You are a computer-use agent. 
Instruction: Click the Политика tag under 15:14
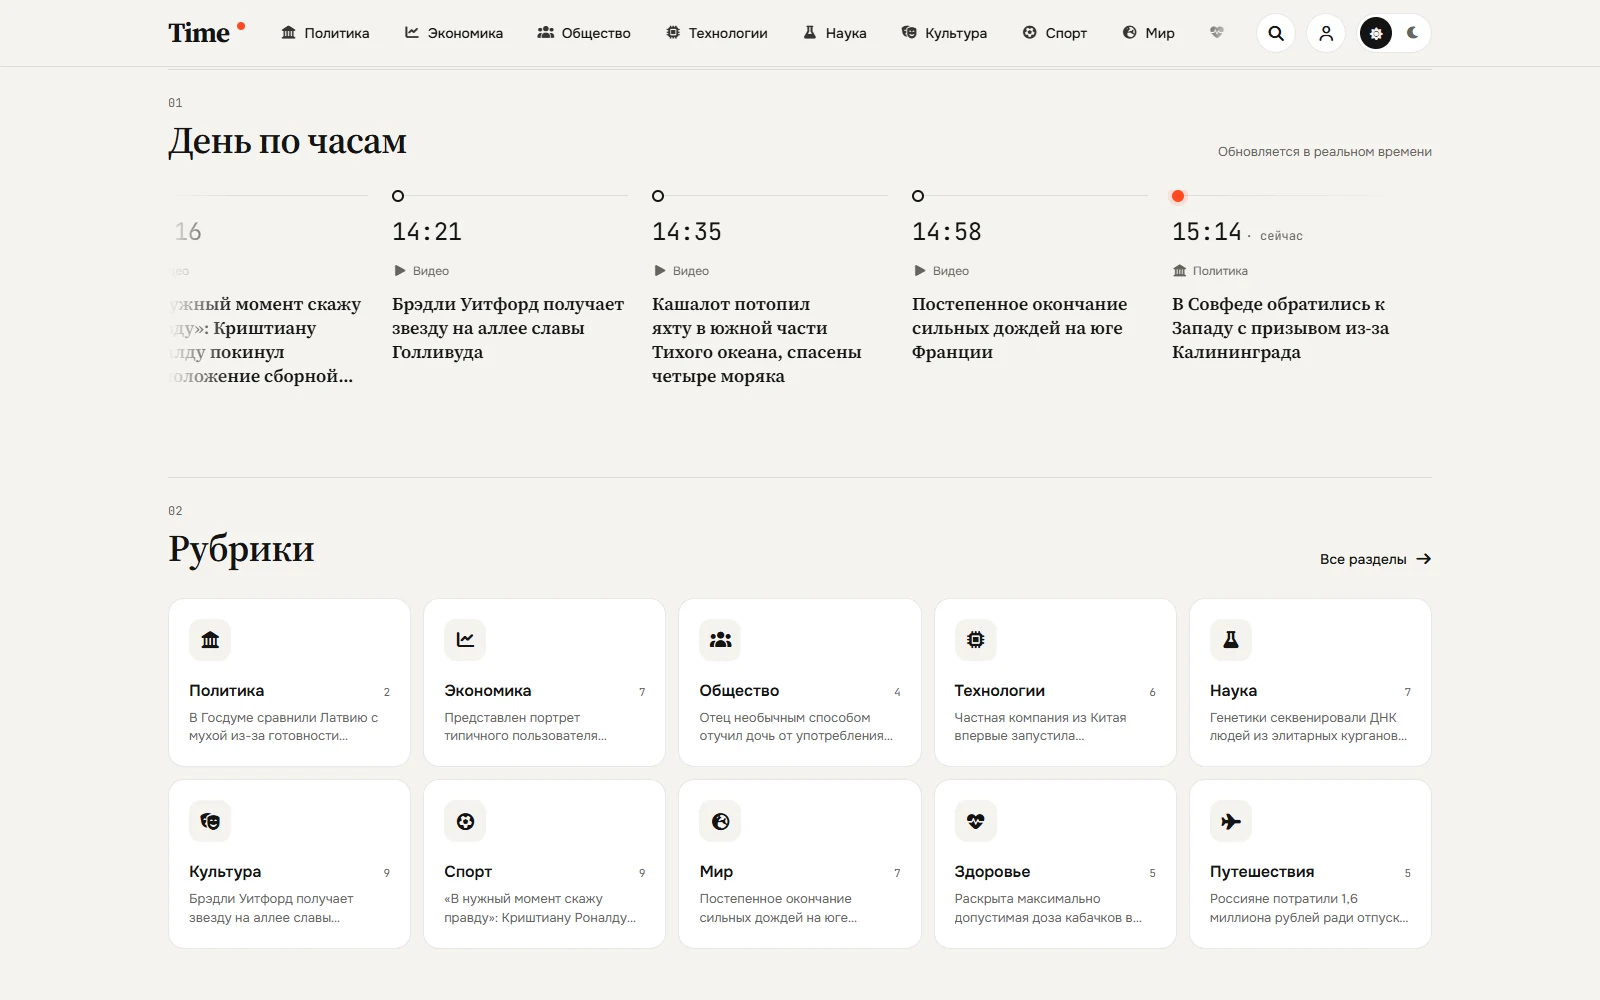(x=1210, y=271)
